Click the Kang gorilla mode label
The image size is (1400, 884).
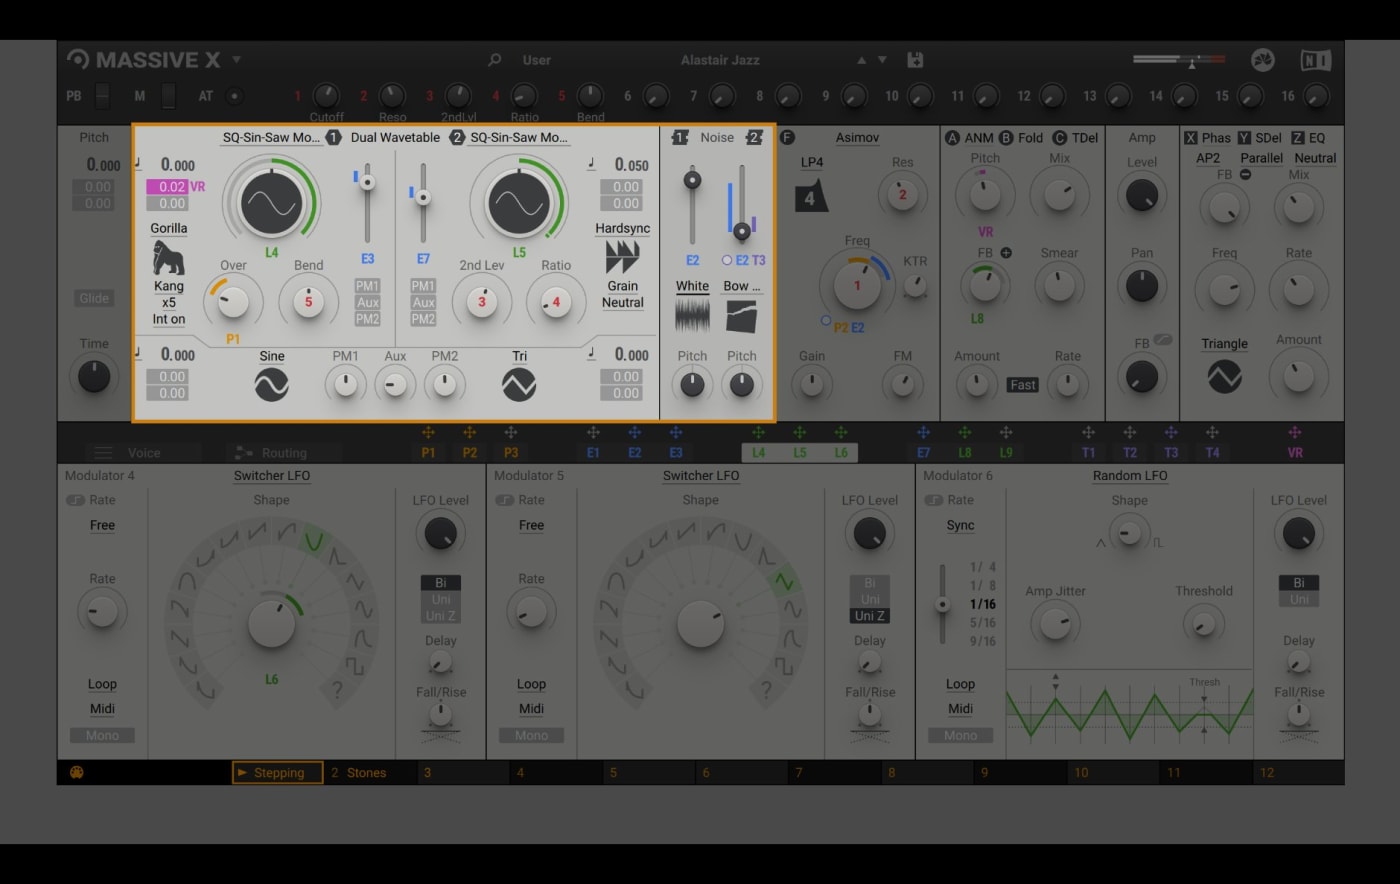169,286
